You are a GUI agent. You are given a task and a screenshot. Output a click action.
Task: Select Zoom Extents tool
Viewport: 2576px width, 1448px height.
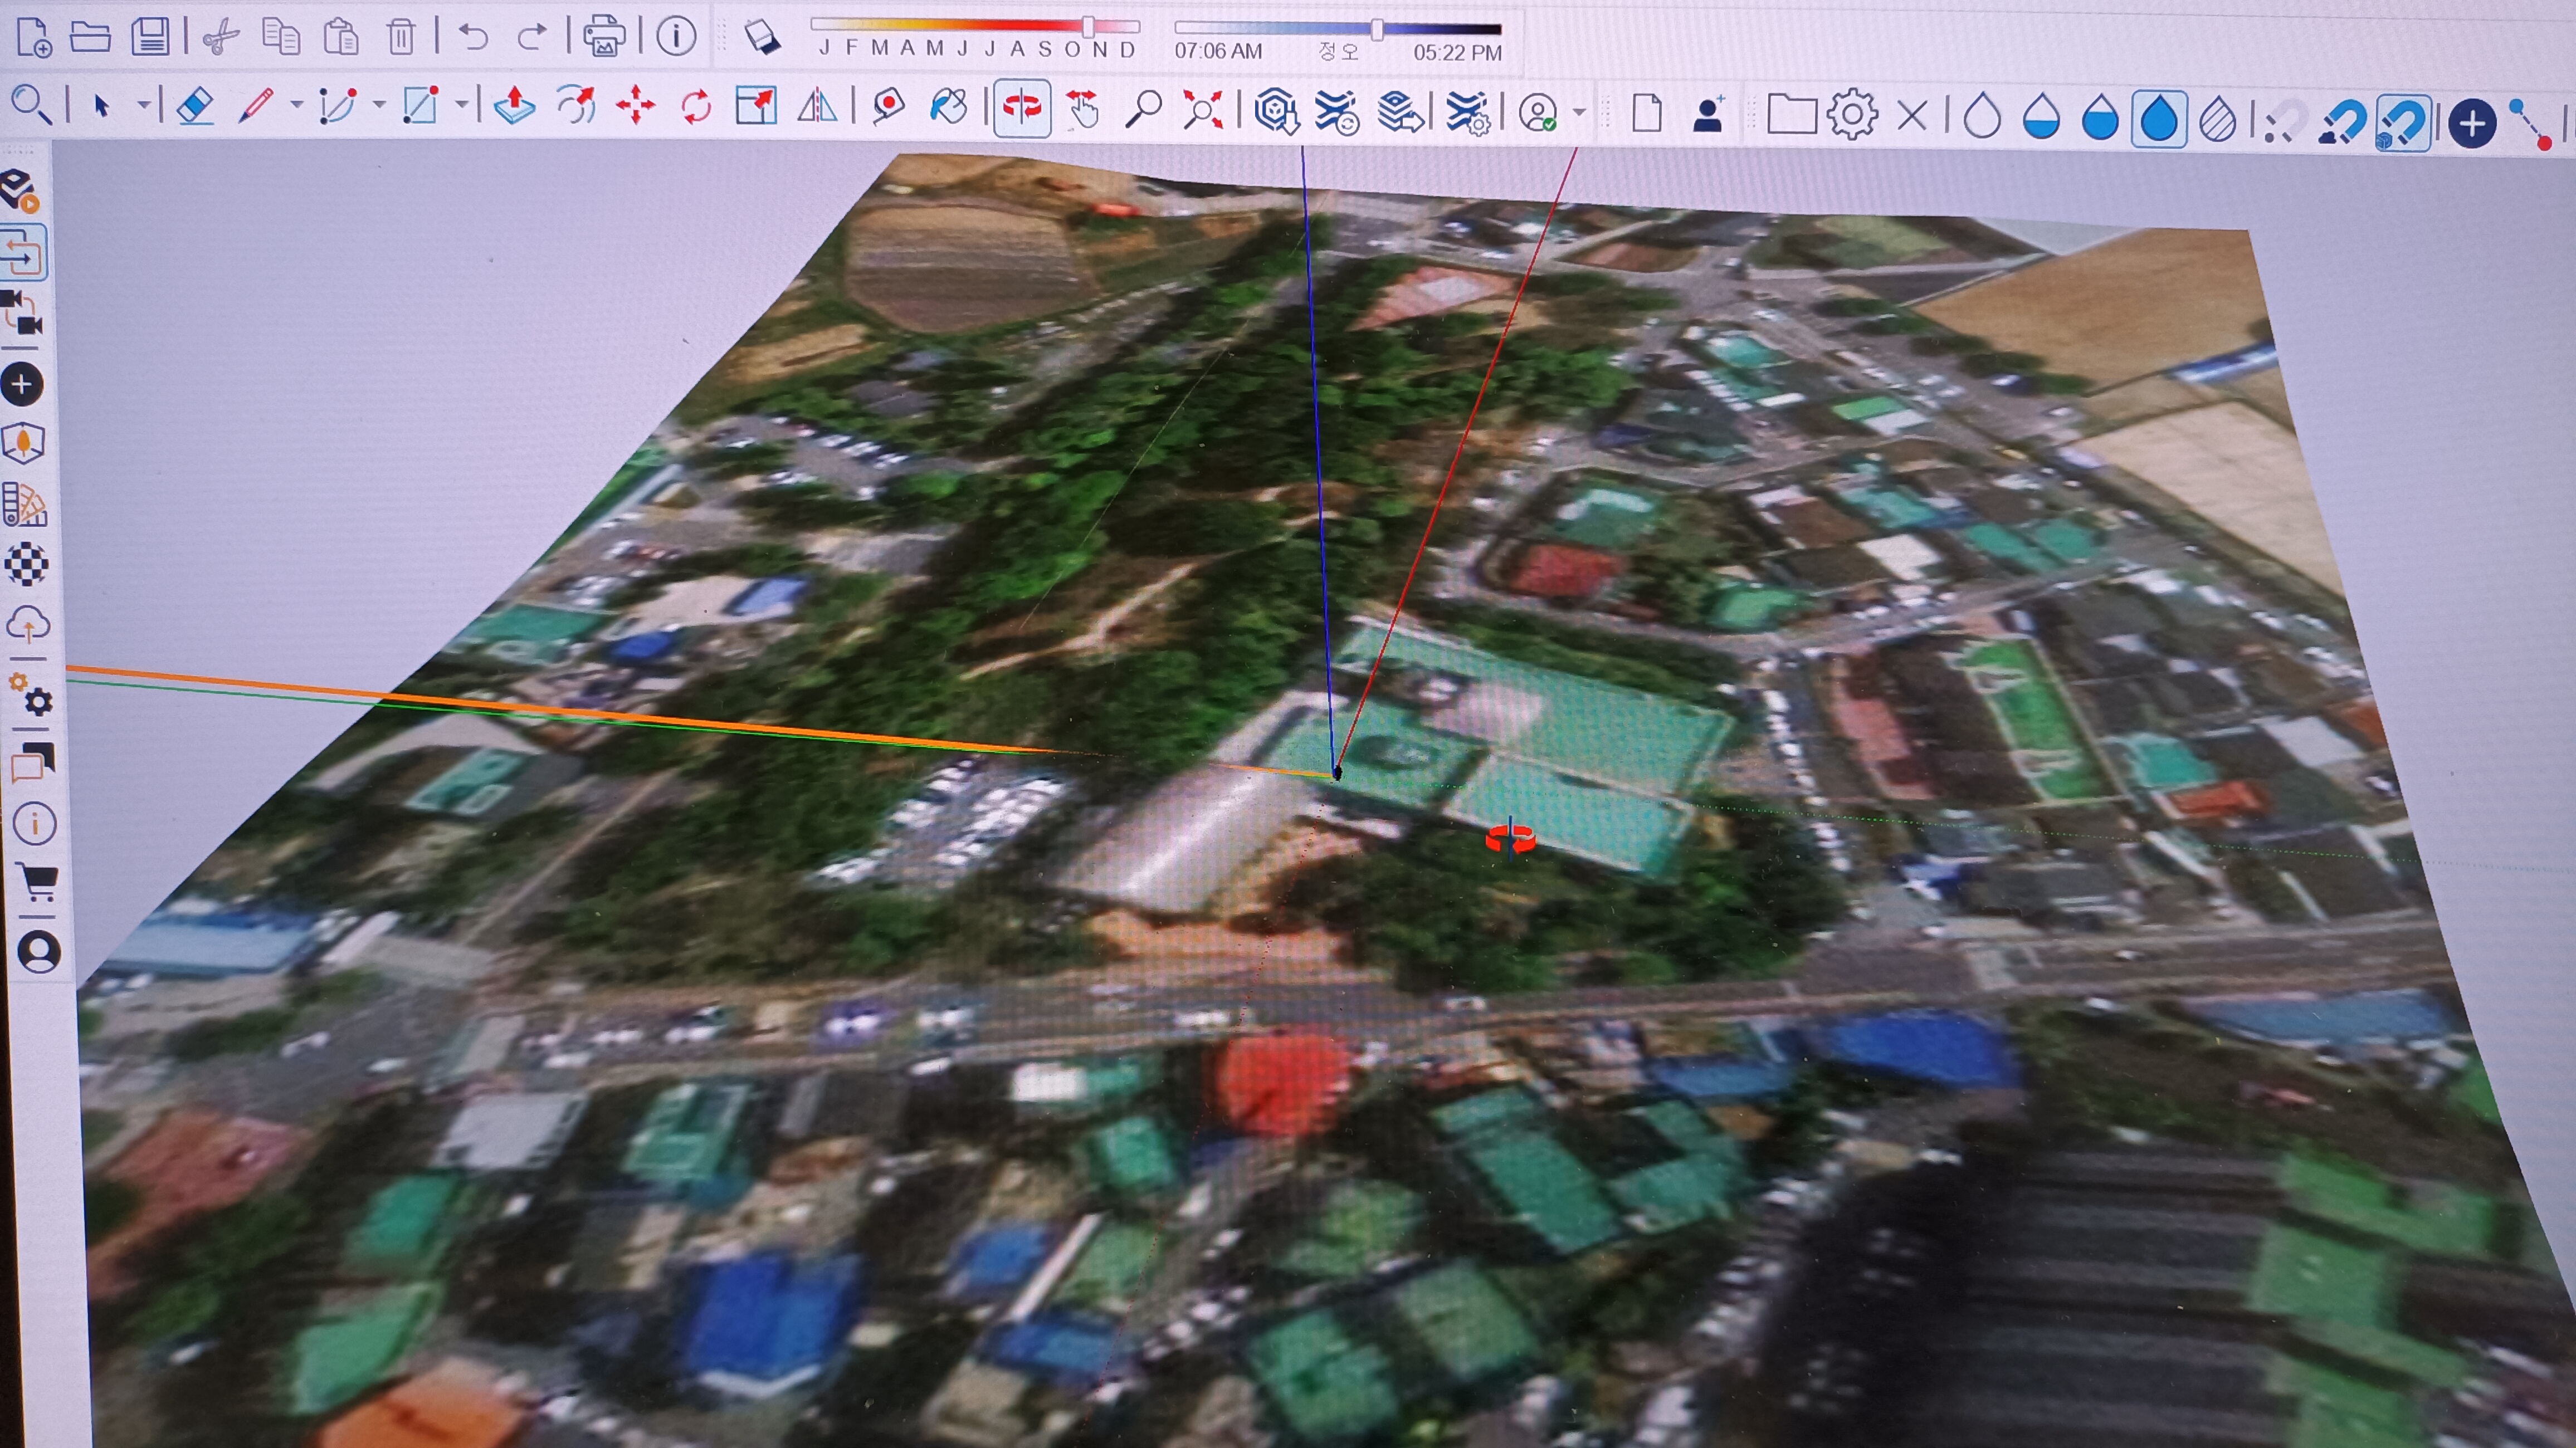coord(1203,110)
